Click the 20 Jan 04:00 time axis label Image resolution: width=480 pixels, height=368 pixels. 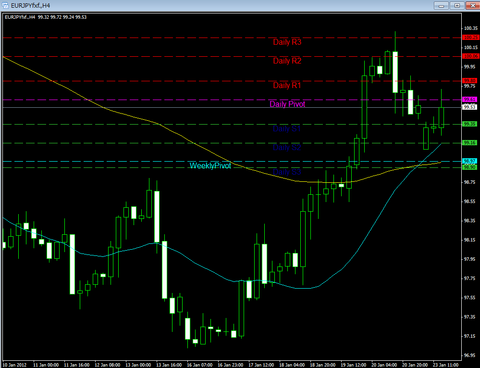pos(384,365)
